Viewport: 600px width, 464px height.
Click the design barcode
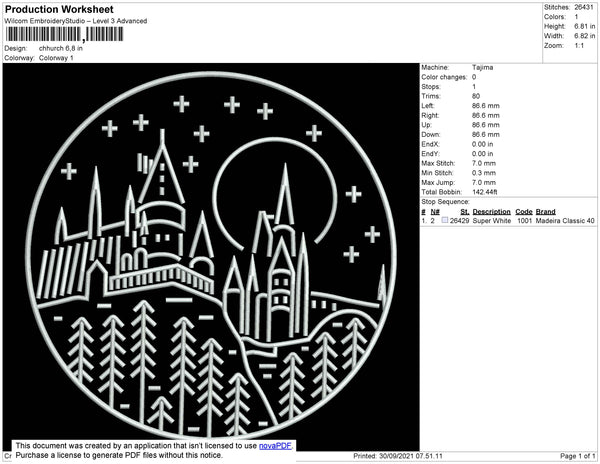pyautogui.click(x=64, y=34)
